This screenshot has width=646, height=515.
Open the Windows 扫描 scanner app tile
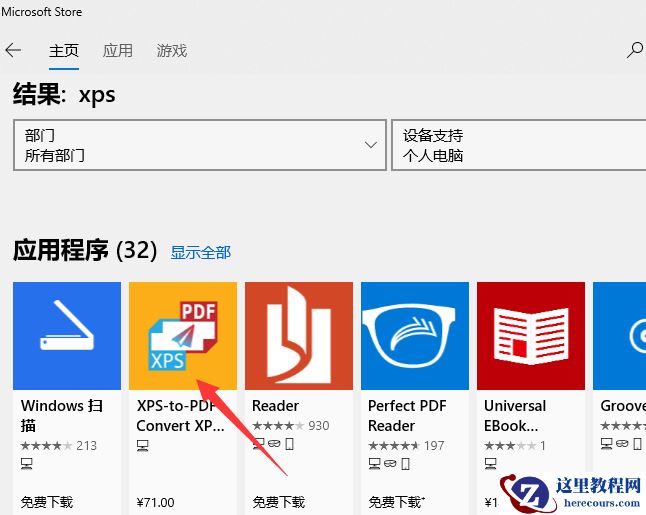(67, 336)
